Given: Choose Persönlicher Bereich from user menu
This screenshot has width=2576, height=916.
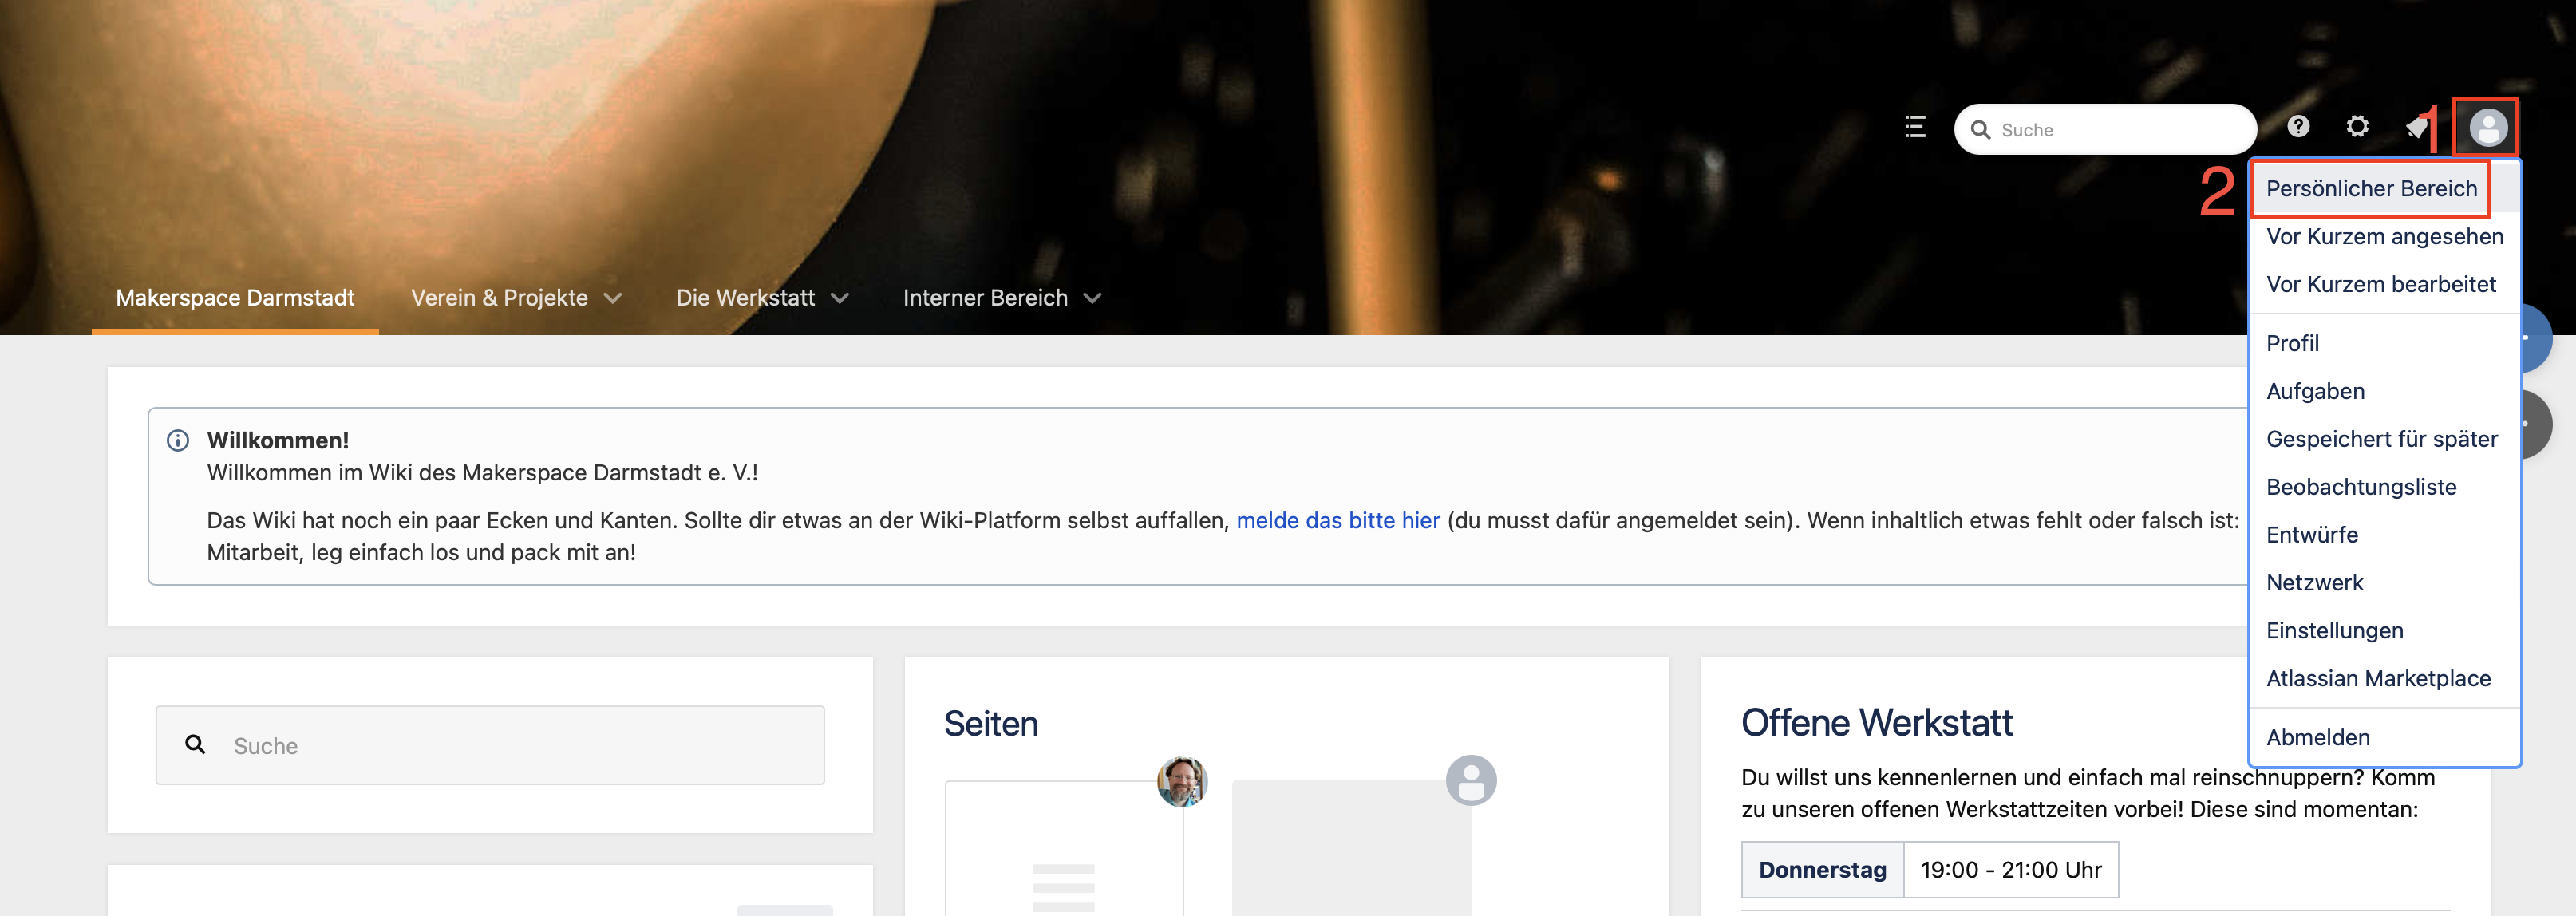Looking at the screenshot, I should pos(2371,189).
